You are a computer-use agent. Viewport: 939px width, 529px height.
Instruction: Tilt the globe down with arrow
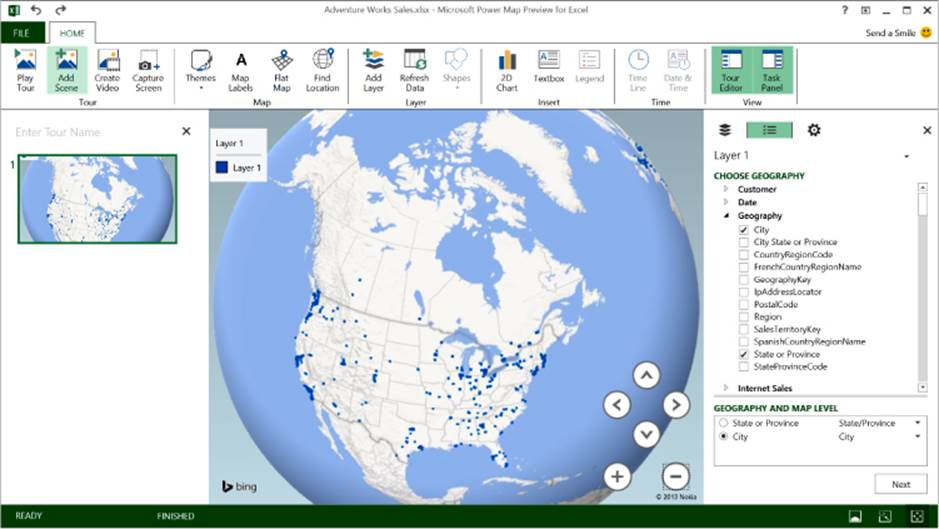[647, 434]
